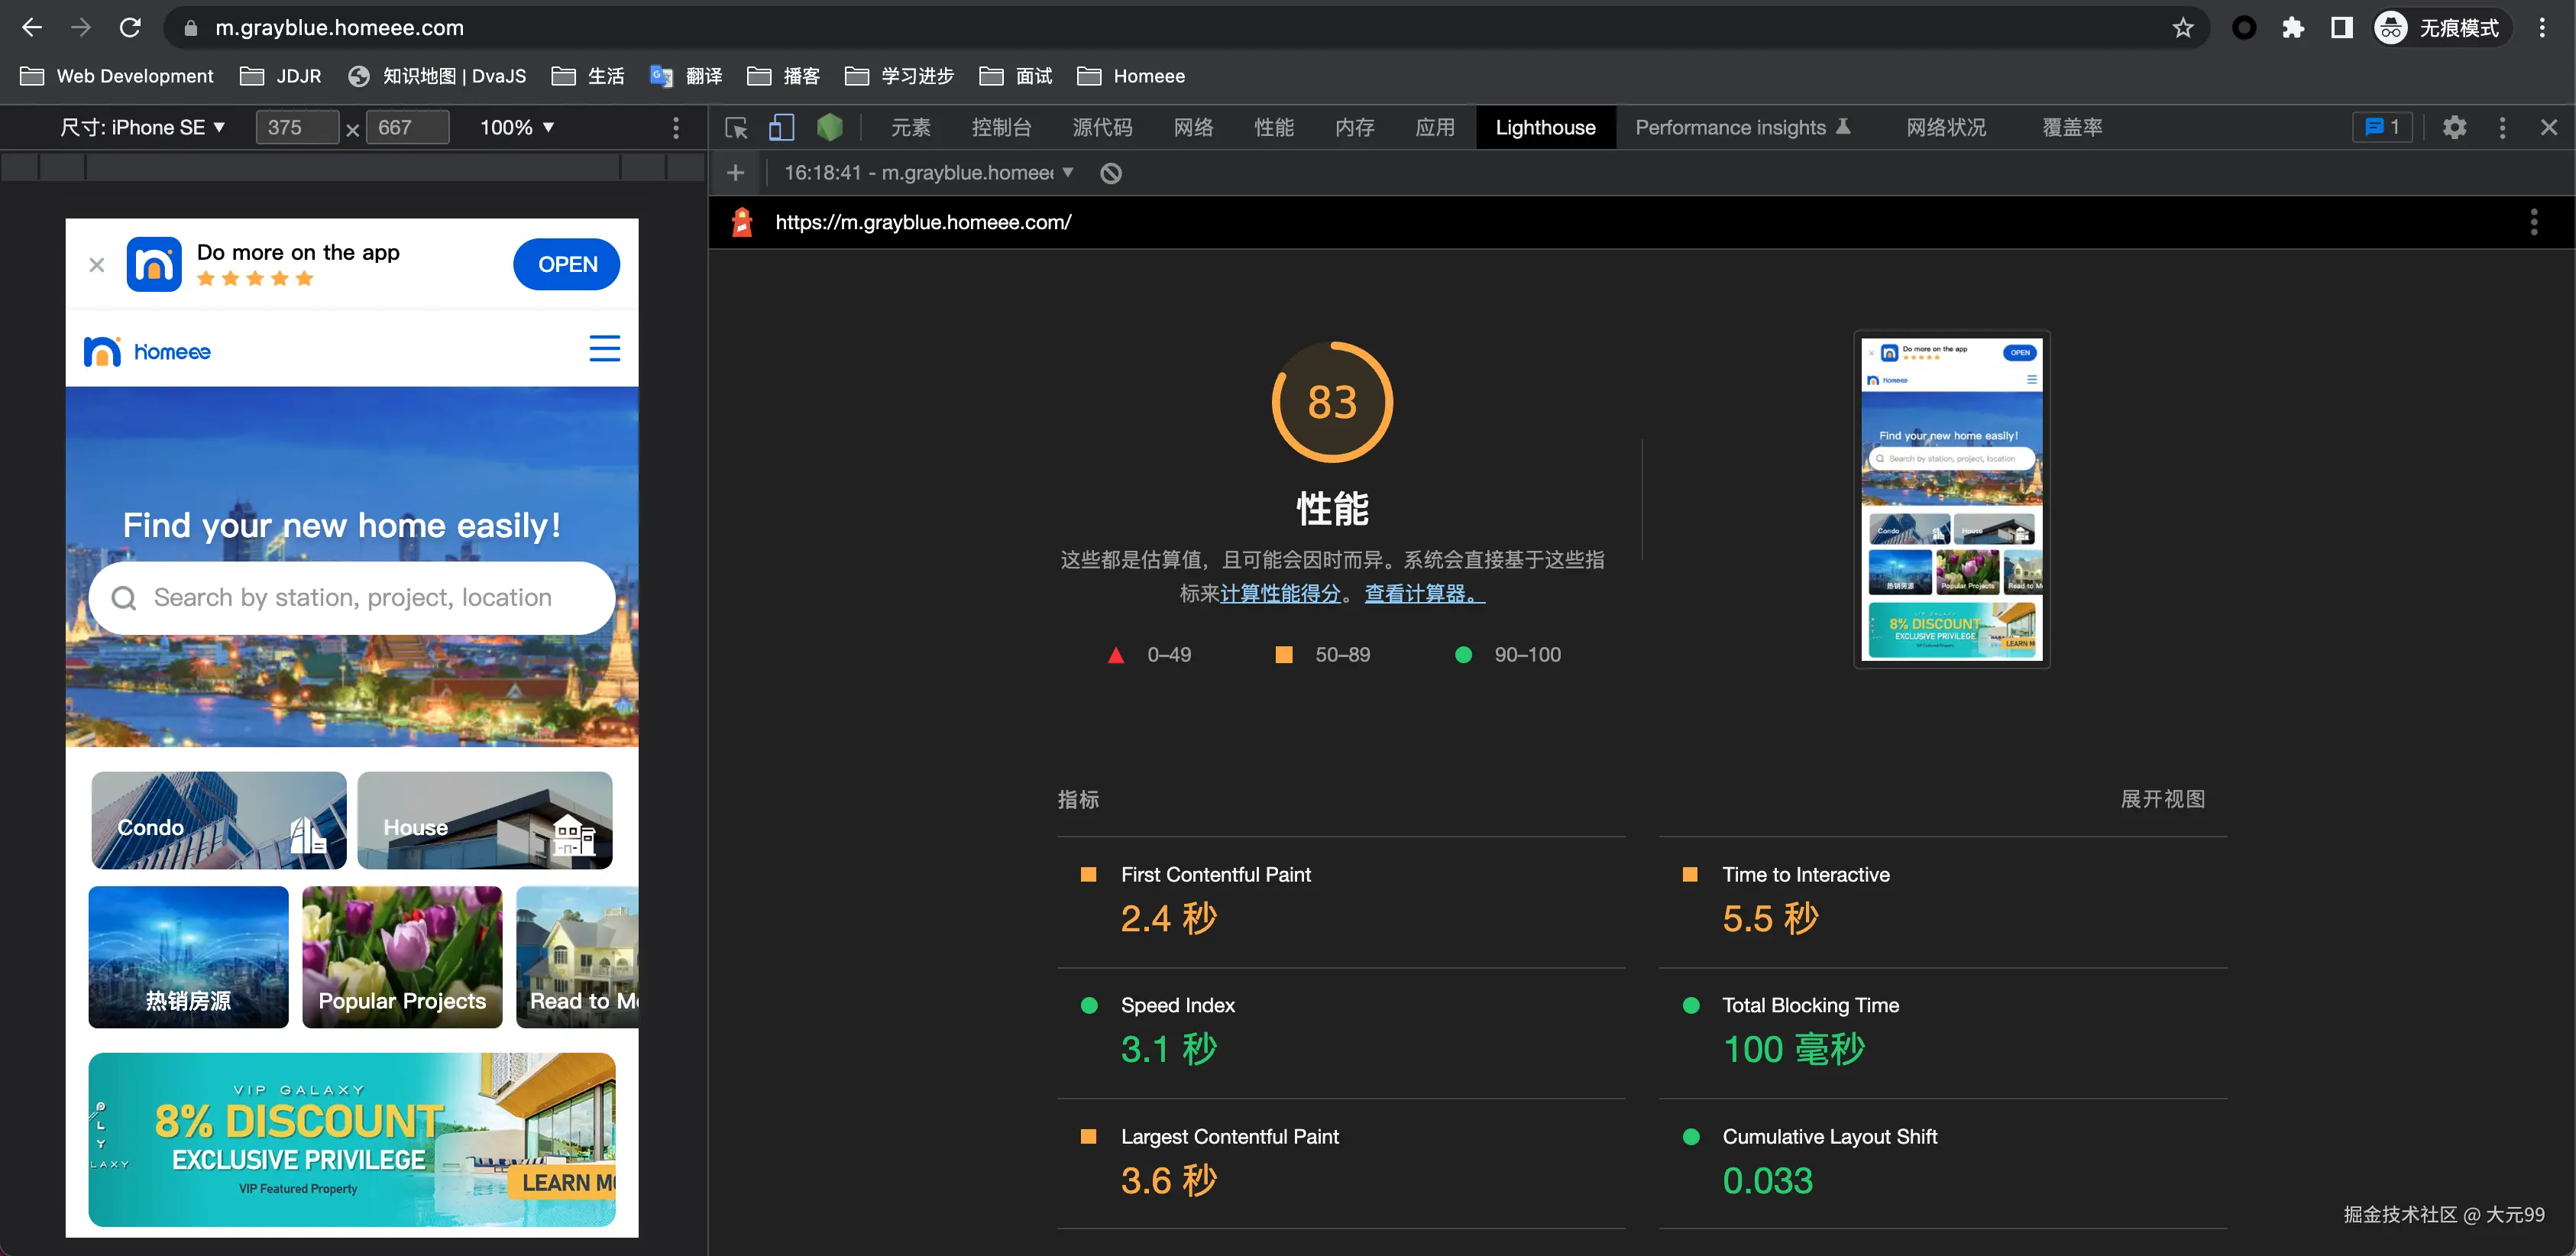Switch to the 网络 tab
This screenshot has width=2576, height=1256.
coord(1193,128)
